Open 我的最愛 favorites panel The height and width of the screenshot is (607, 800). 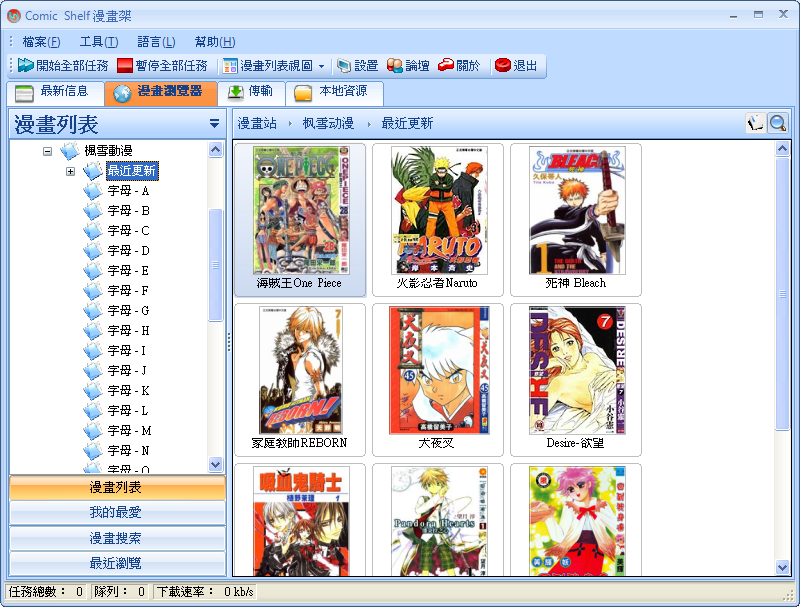113,509
